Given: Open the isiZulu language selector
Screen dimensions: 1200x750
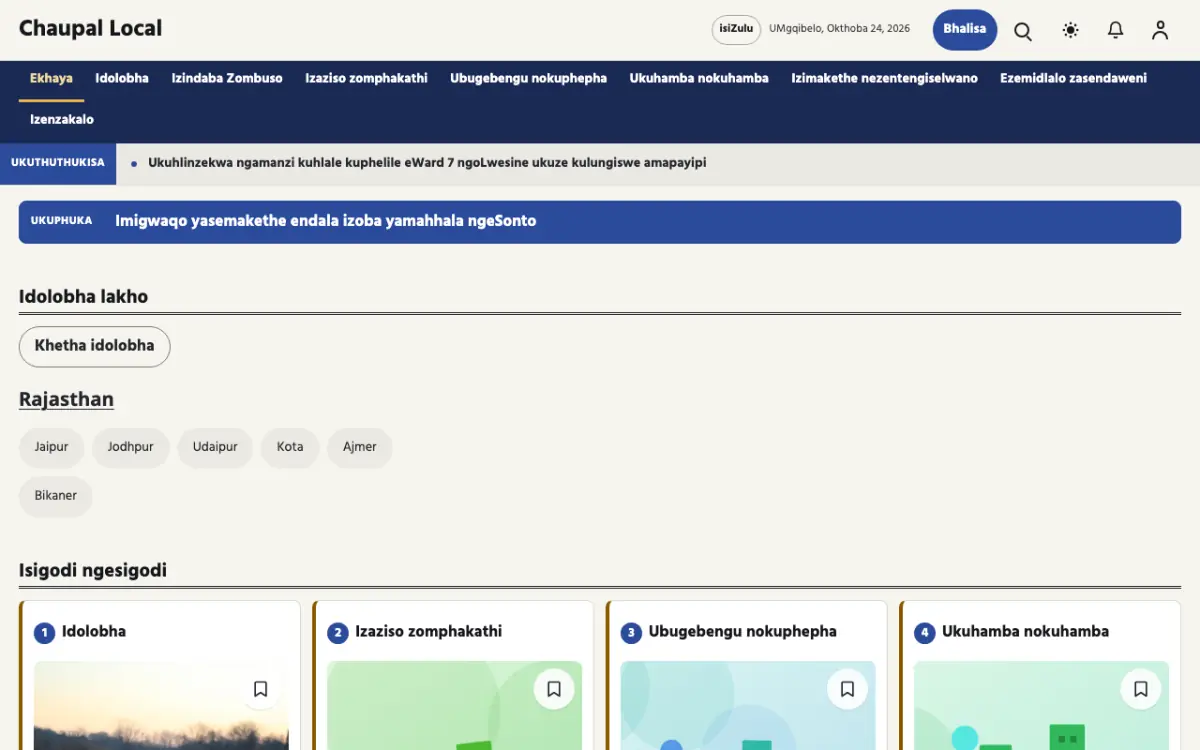Looking at the screenshot, I should (x=736, y=29).
